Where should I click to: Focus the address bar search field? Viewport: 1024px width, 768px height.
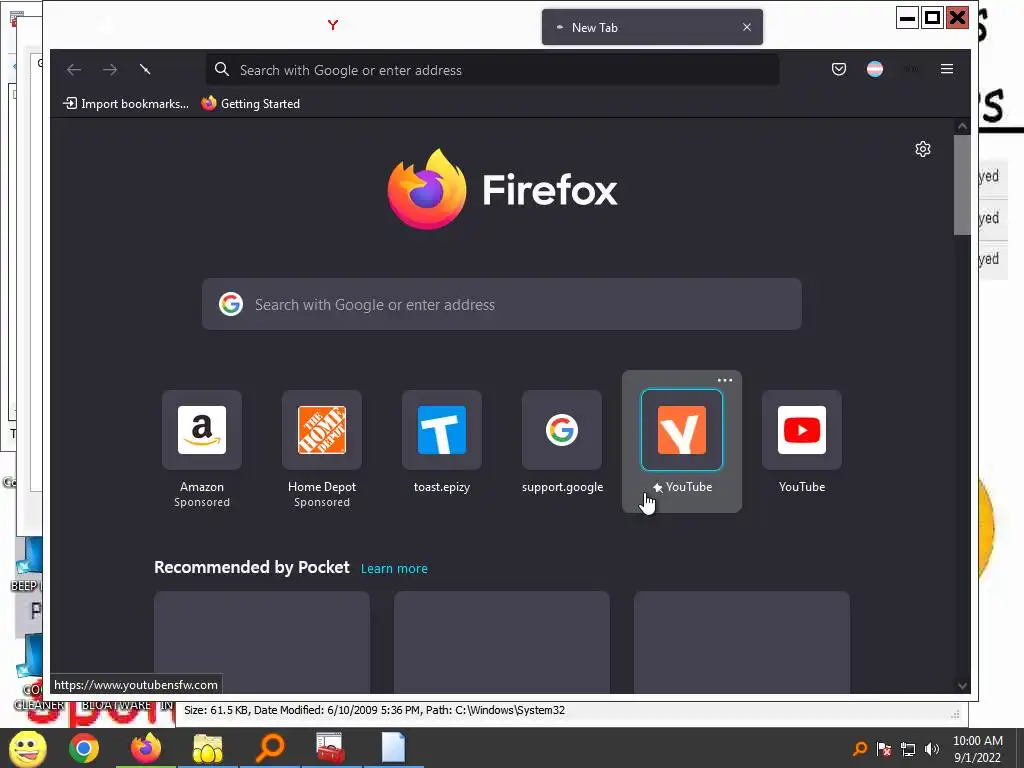(492, 70)
